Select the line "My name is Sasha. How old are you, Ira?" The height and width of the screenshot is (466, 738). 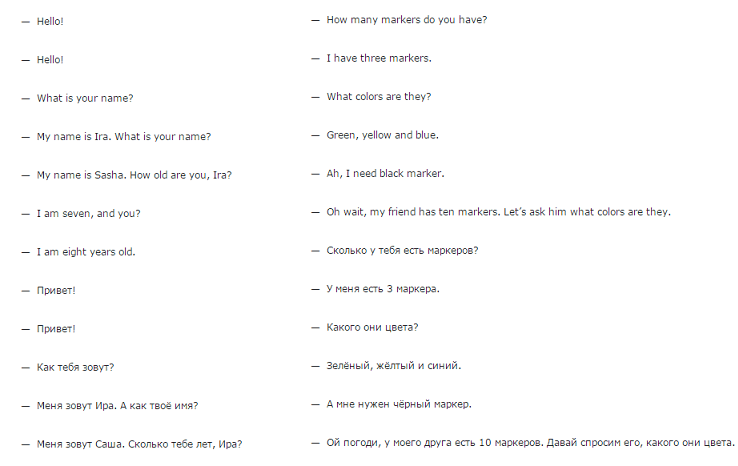click(x=134, y=175)
